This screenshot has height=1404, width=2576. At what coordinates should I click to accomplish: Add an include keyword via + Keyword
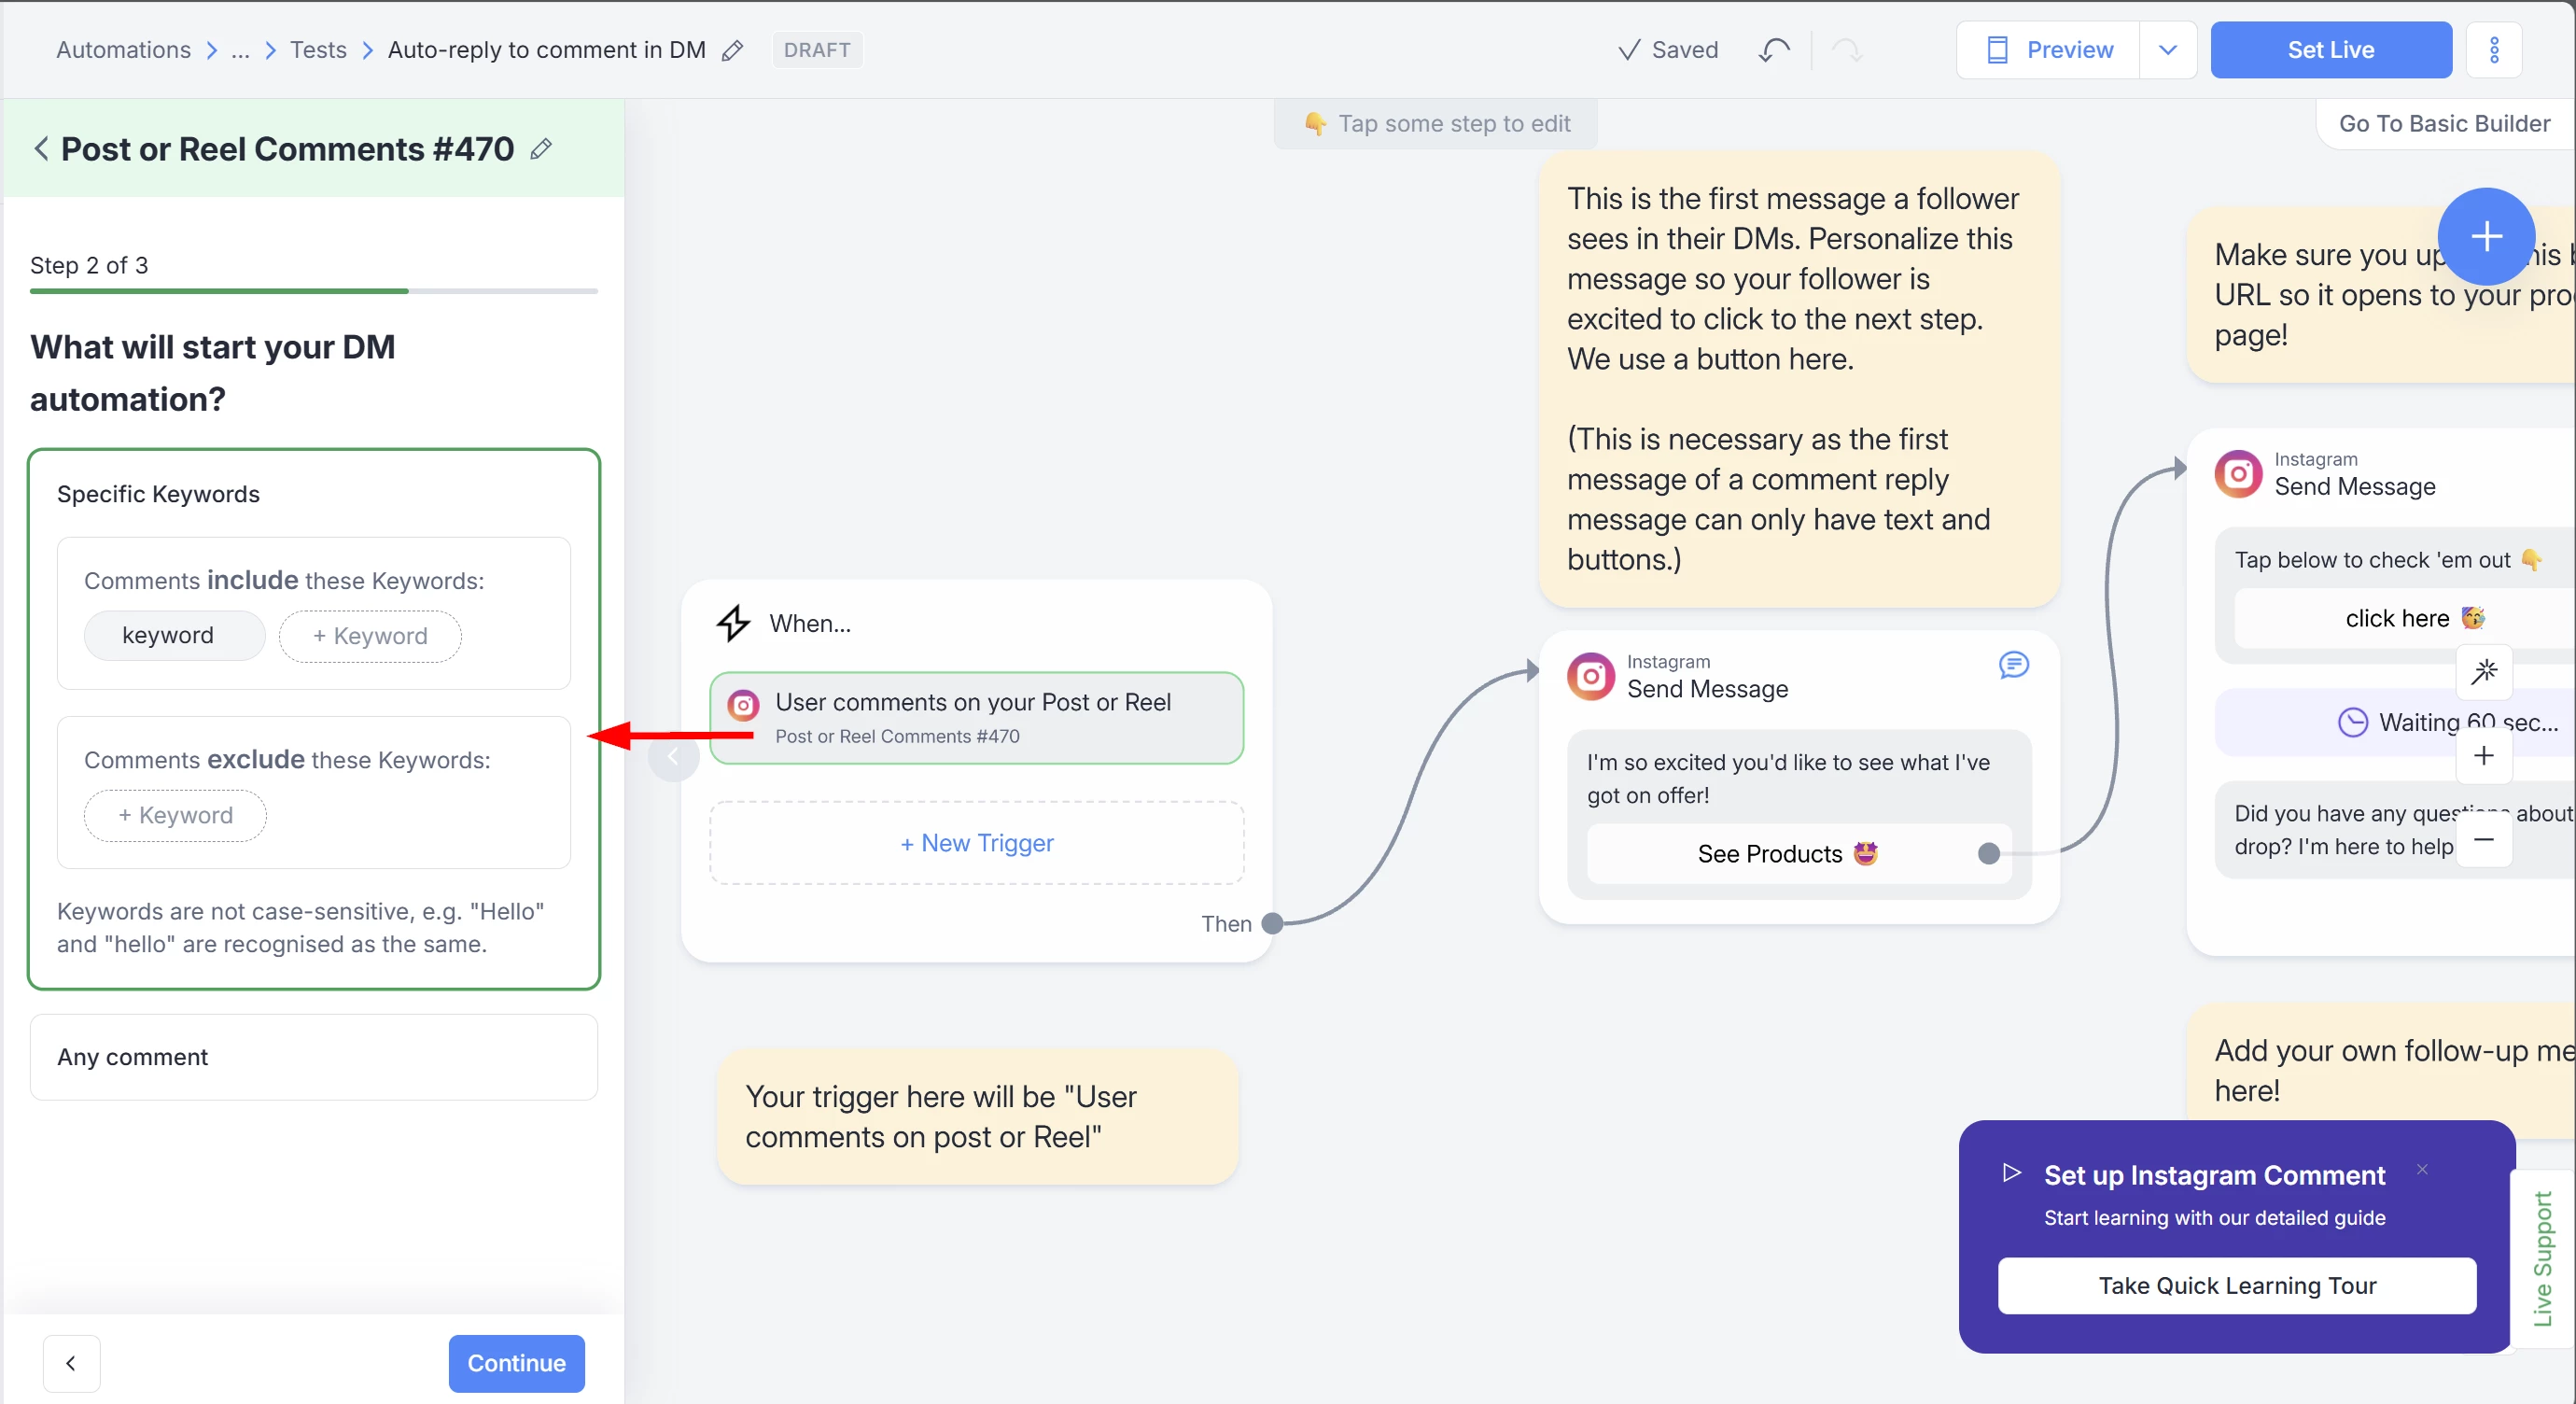click(x=369, y=636)
